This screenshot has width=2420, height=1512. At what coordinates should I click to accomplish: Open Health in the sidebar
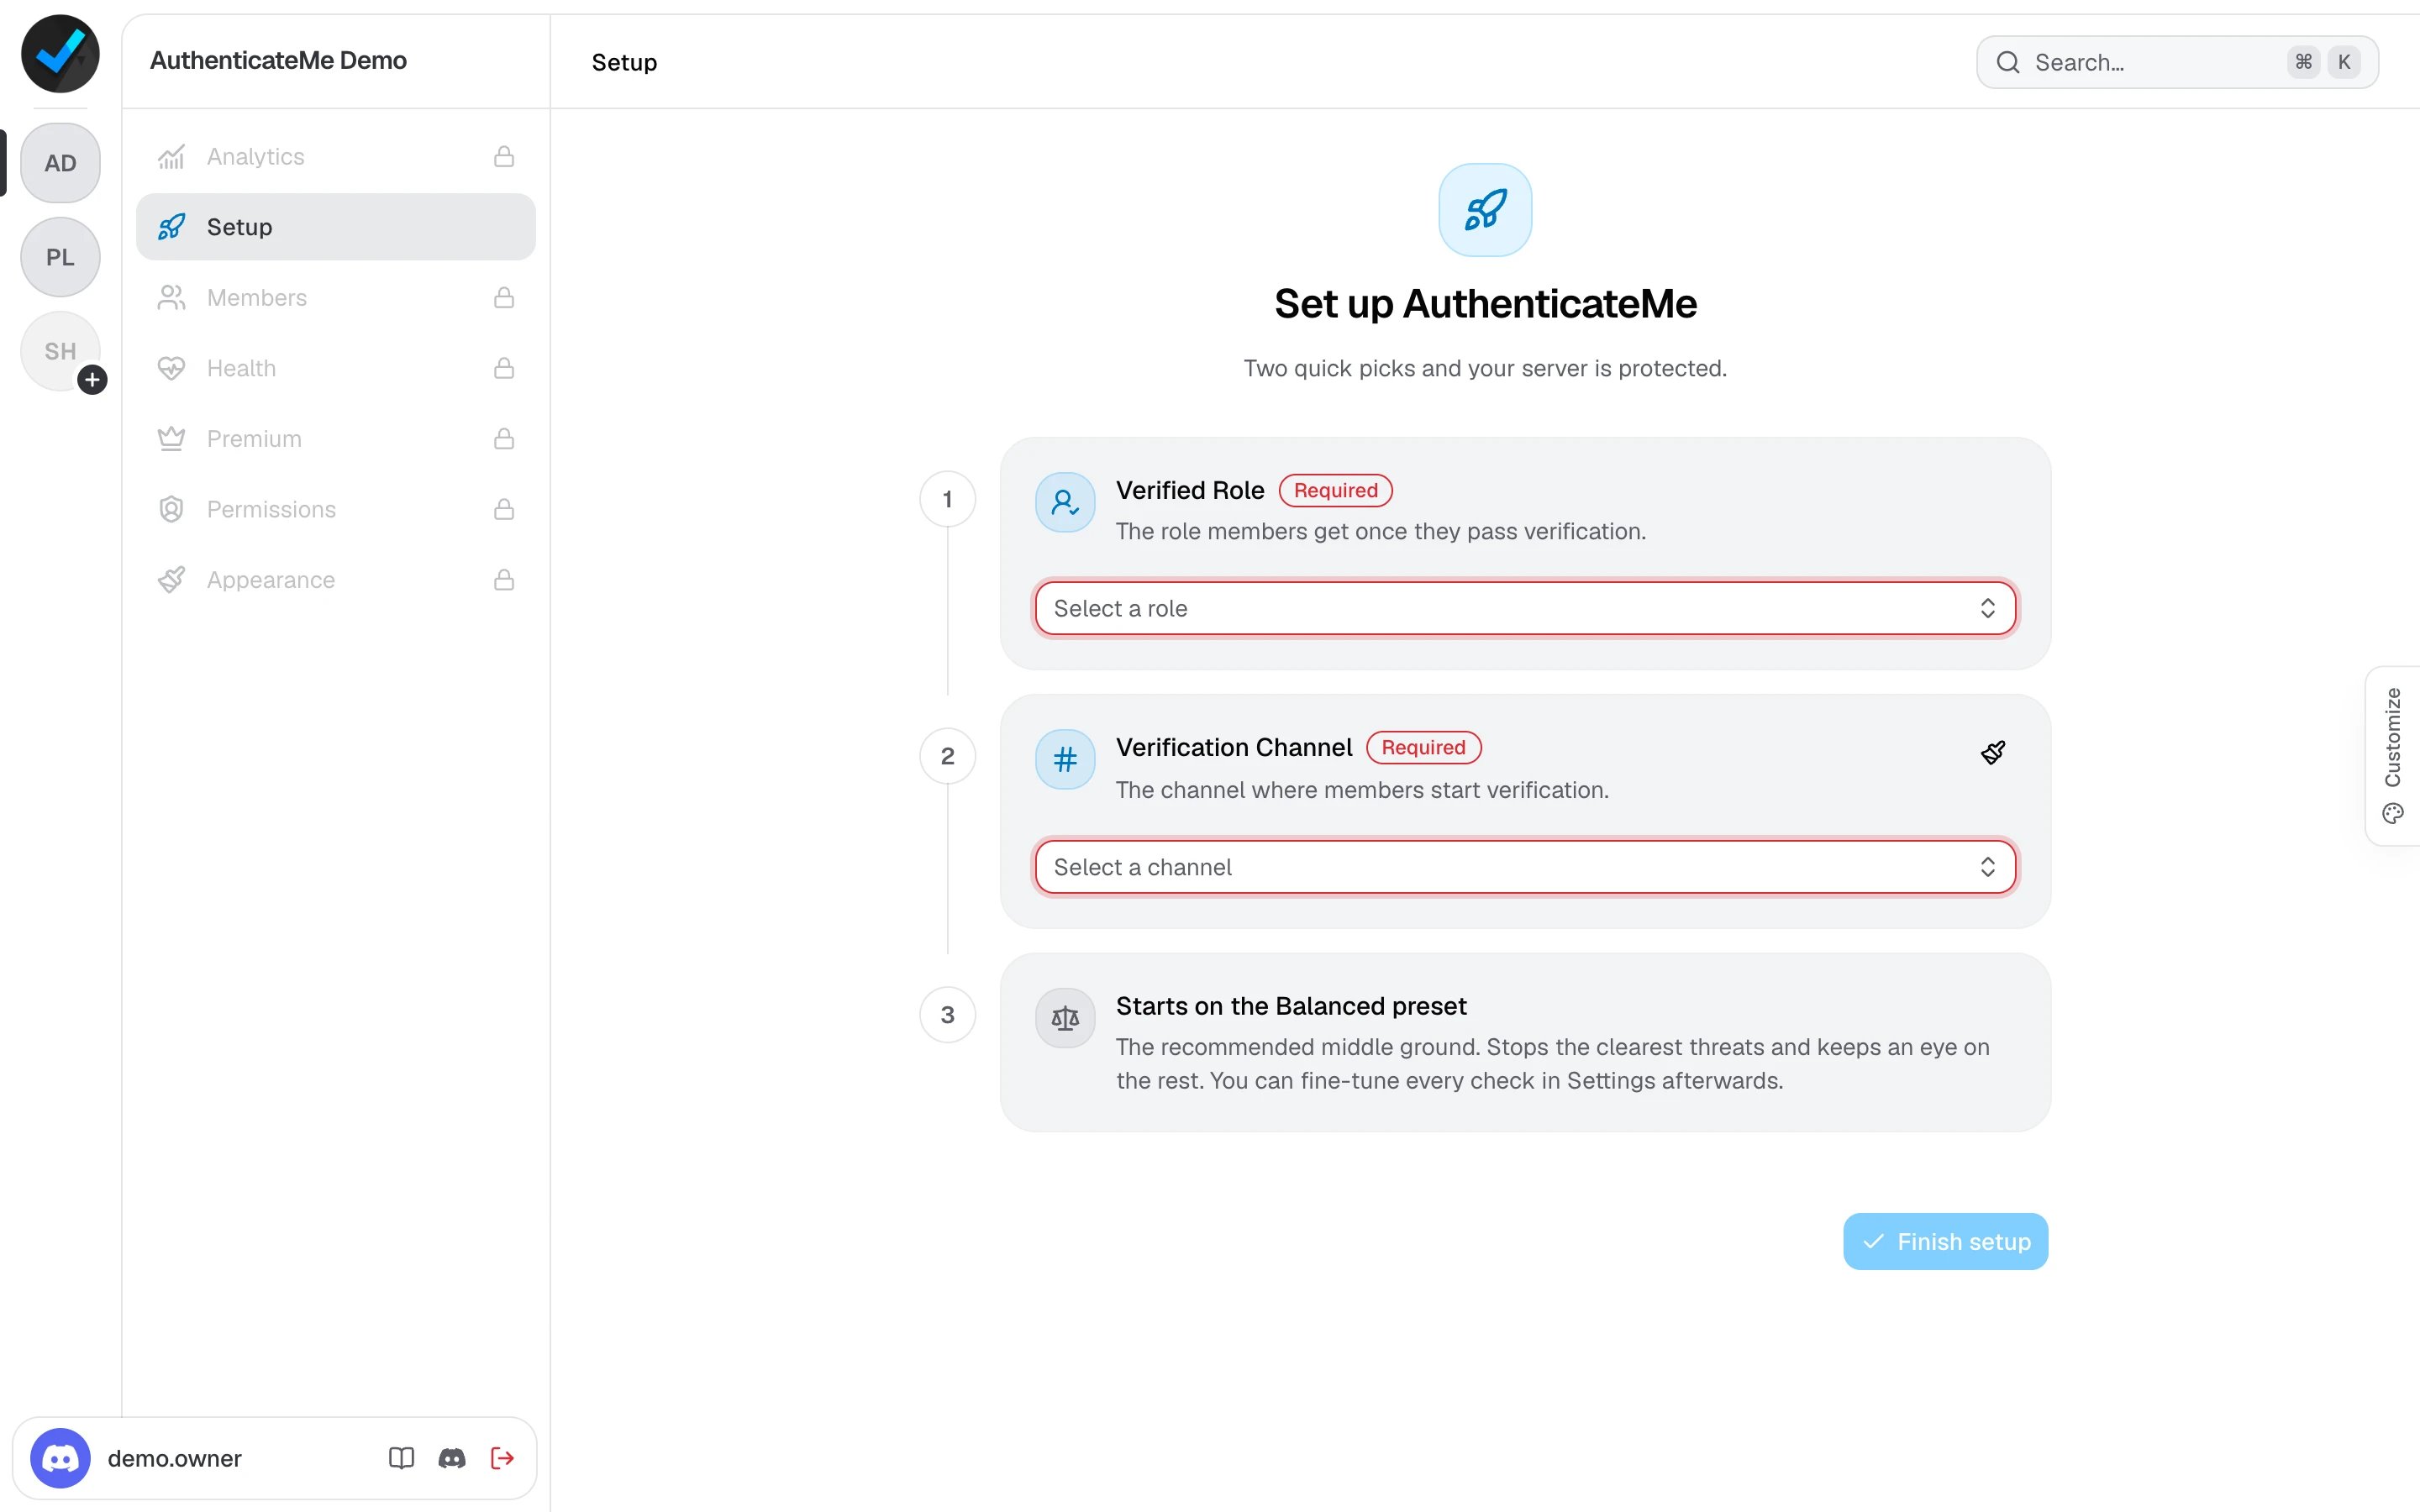tap(336, 368)
